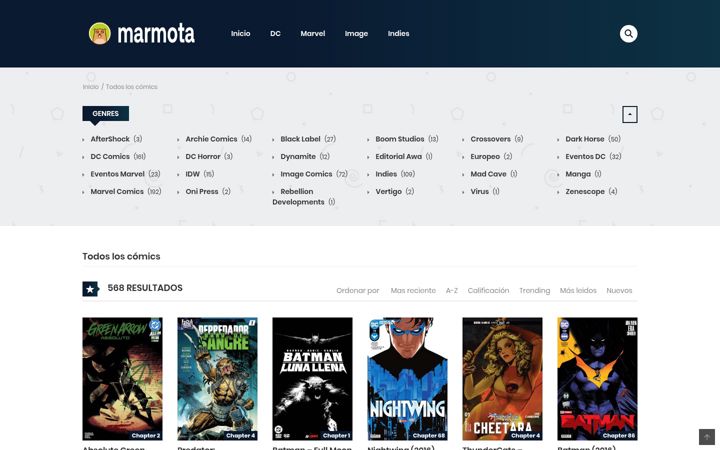The image size is (720, 450).
Task: Sort results by Trending
Action: coord(534,290)
